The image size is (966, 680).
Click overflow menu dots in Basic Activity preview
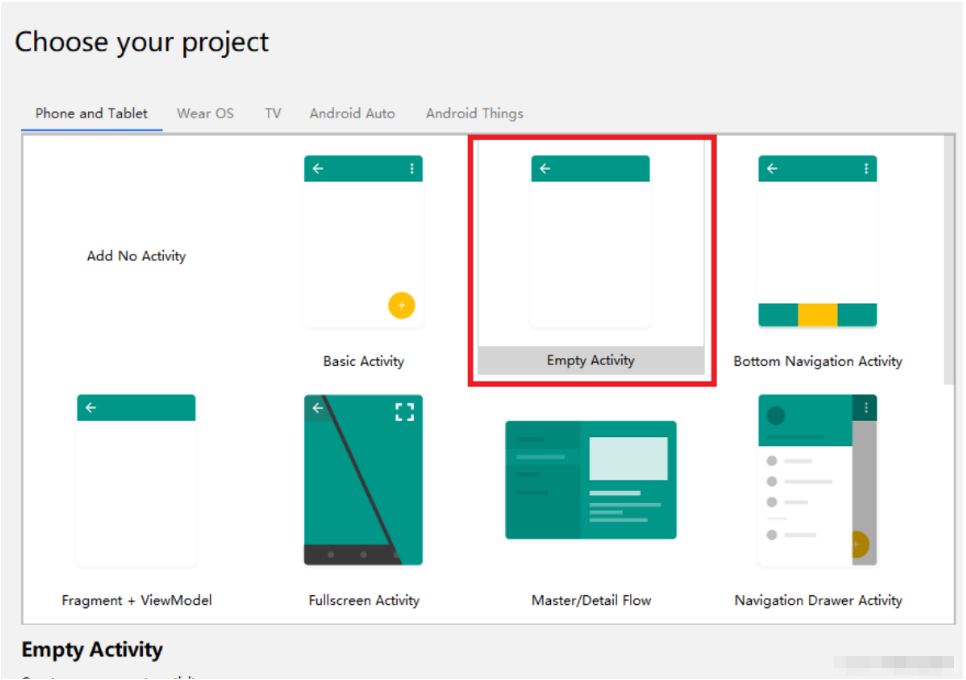click(x=411, y=169)
